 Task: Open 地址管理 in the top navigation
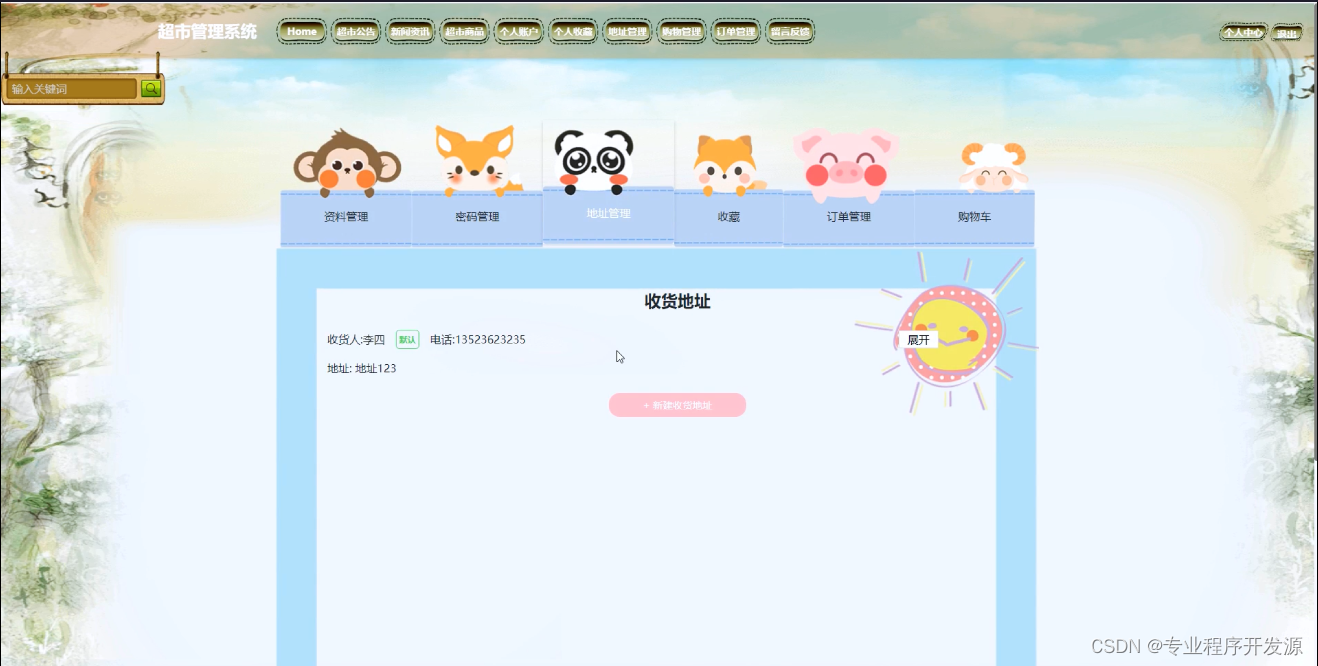(627, 32)
